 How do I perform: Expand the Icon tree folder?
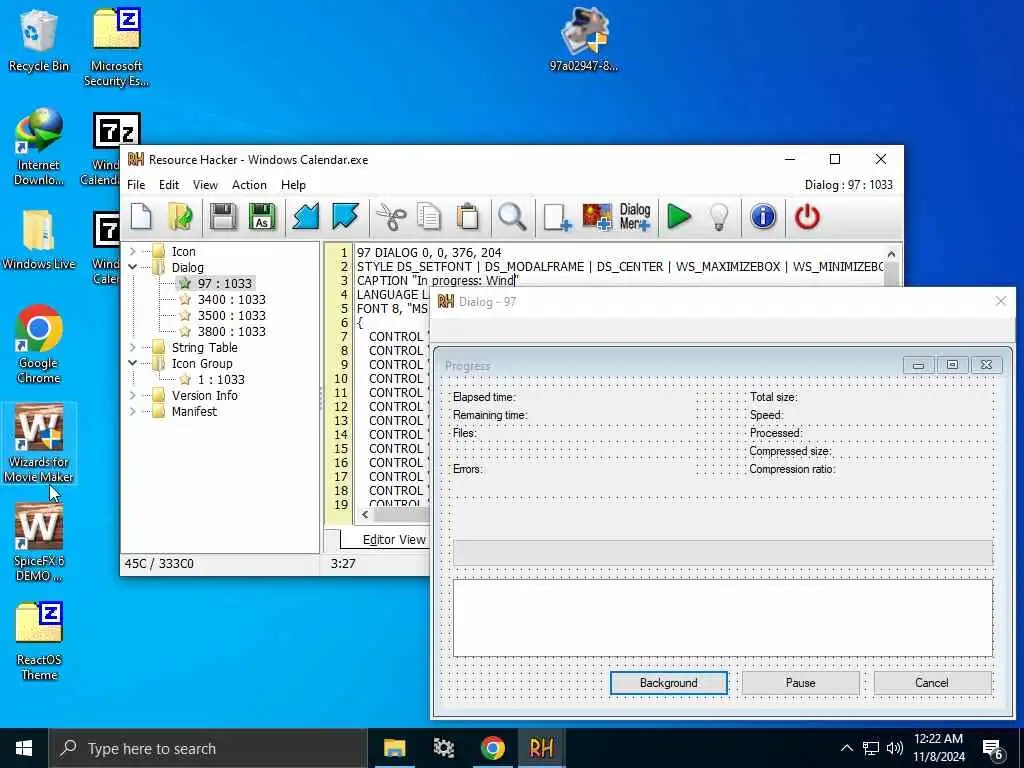click(x=133, y=251)
